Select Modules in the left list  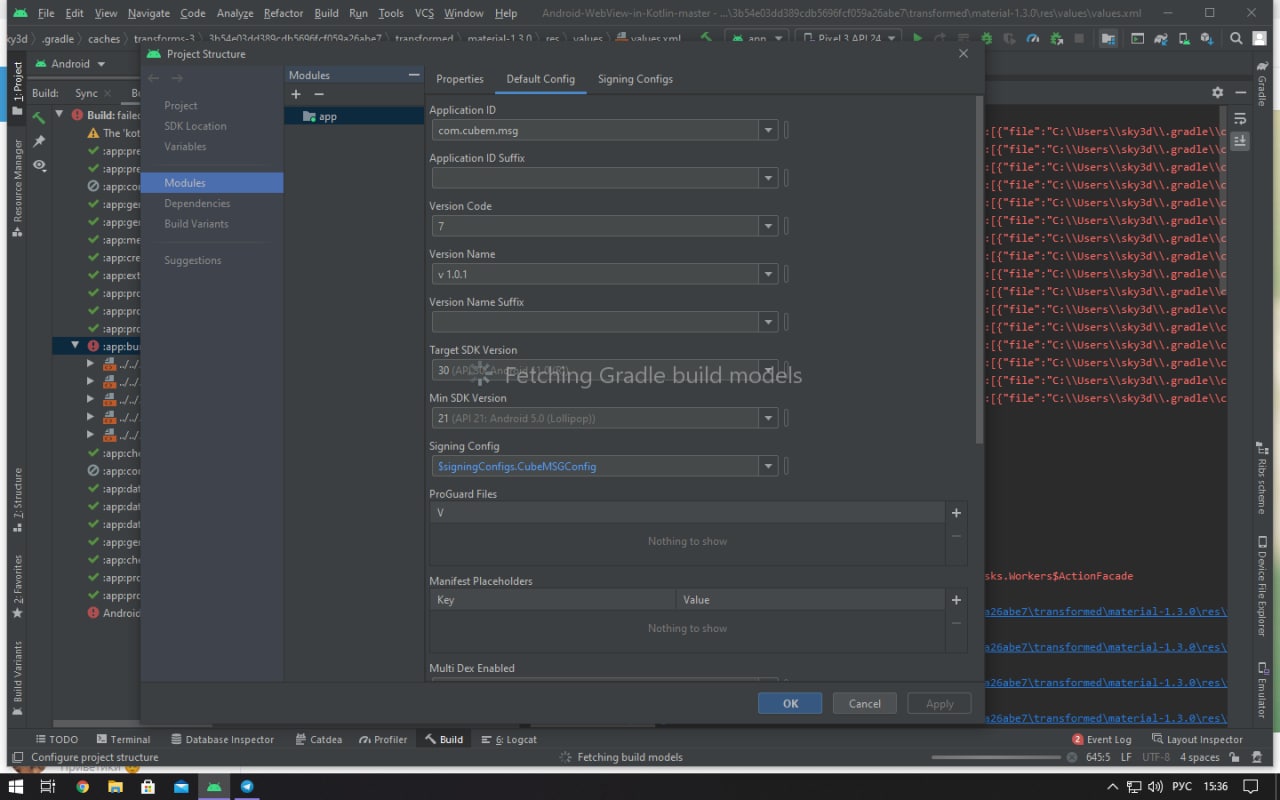tap(212, 183)
